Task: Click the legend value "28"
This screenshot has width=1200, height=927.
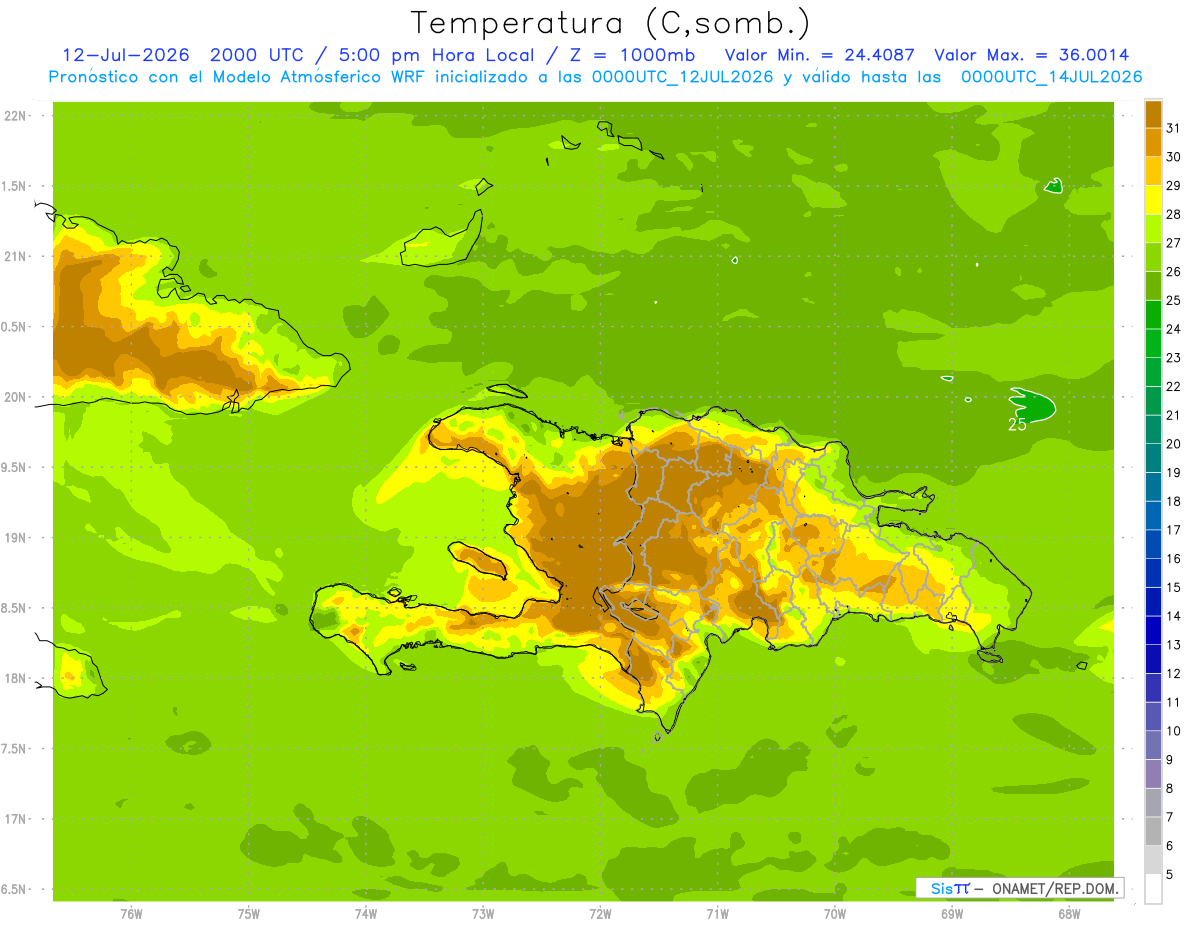Action: [1174, 214]
